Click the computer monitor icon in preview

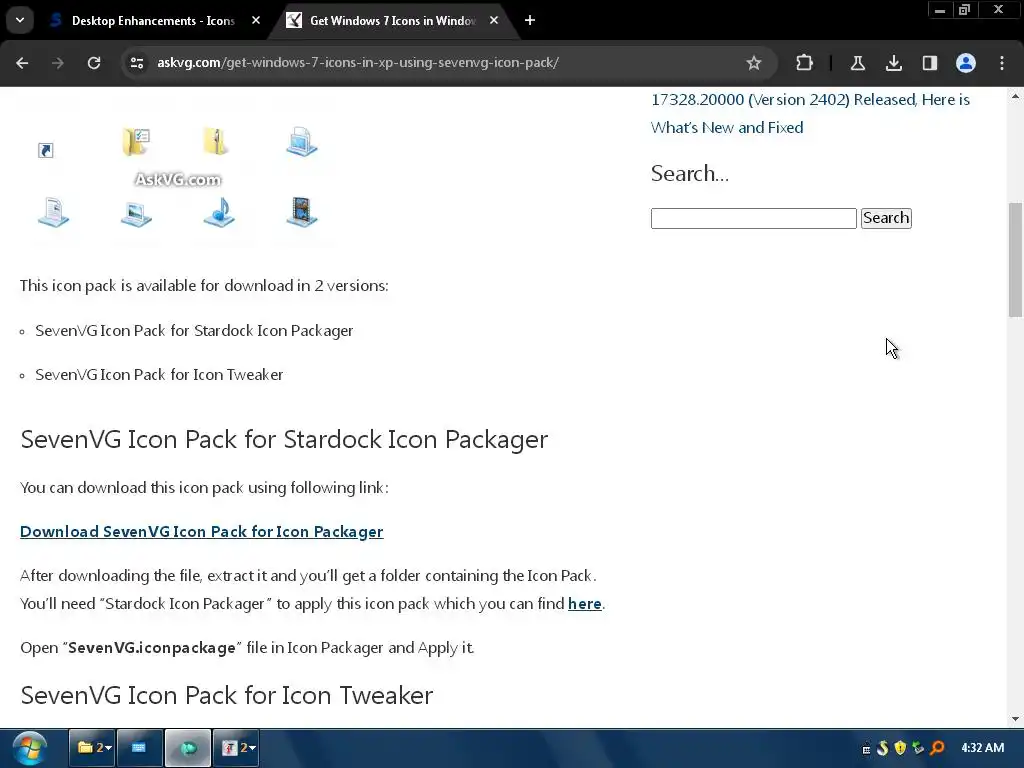[x=302, y=142]
